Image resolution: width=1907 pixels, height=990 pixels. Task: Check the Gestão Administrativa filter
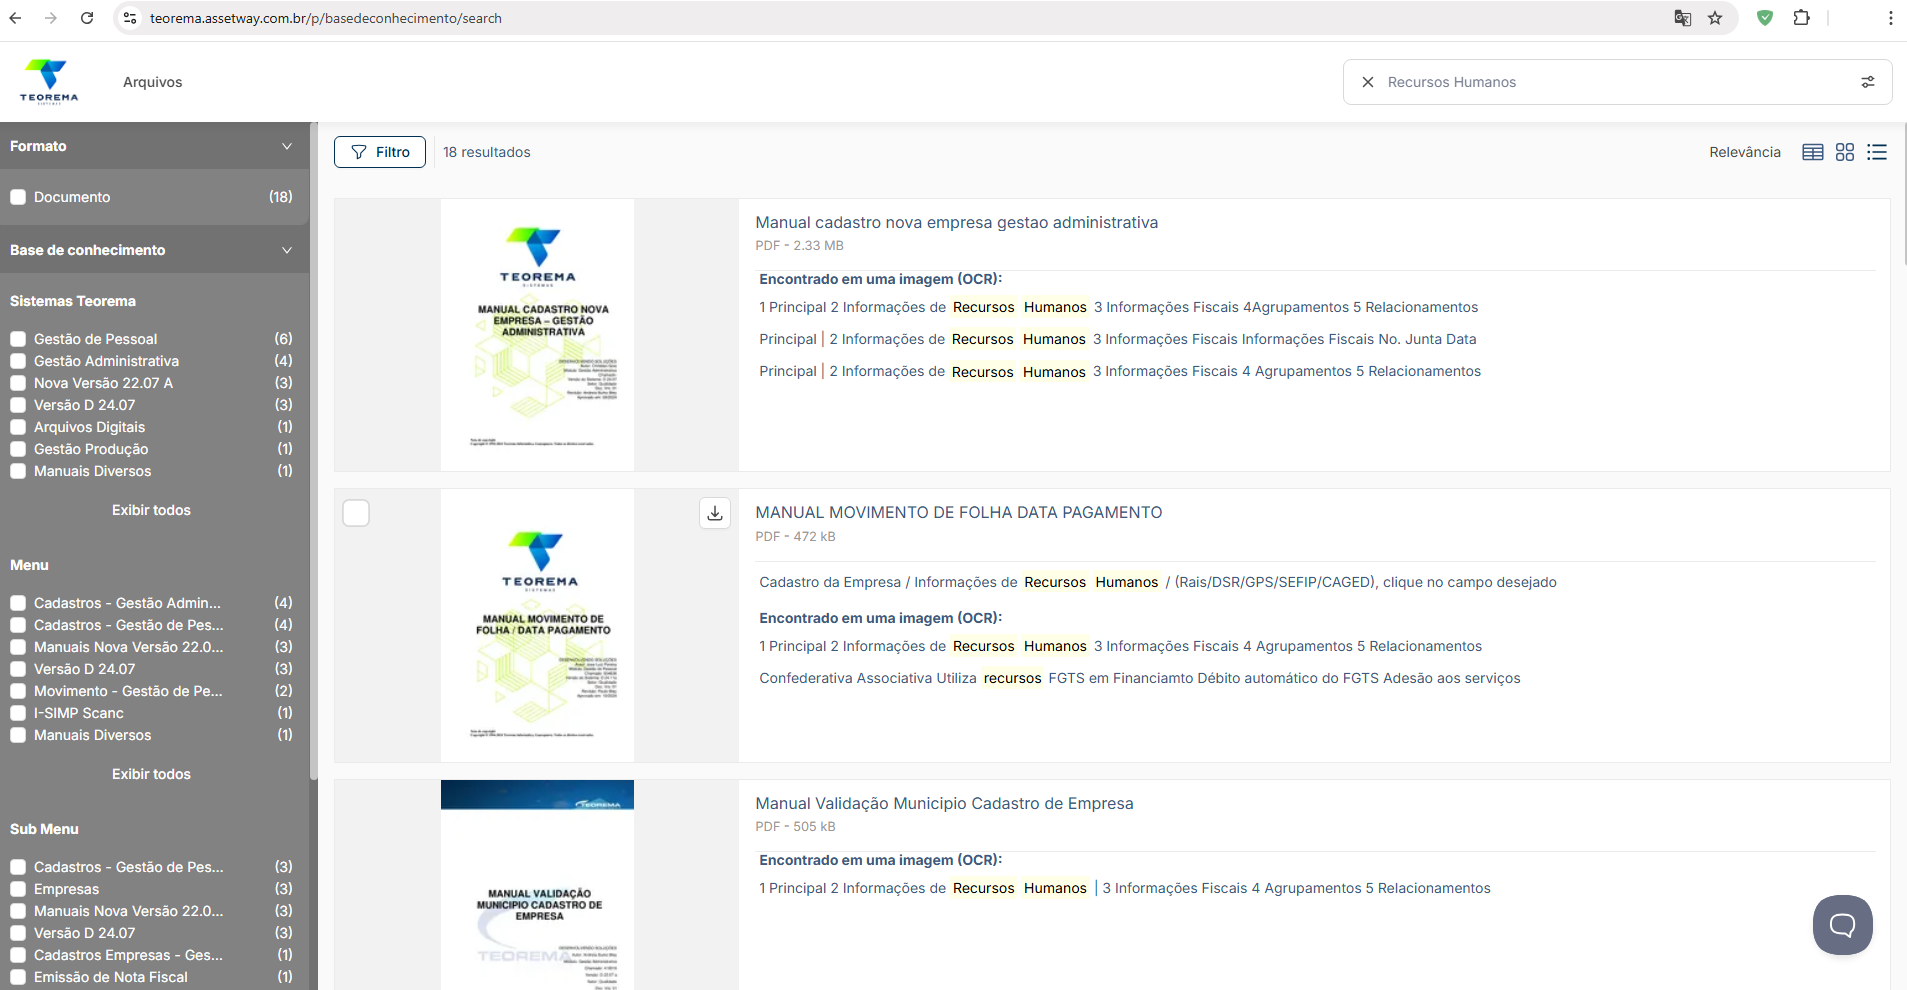[18, 361]
